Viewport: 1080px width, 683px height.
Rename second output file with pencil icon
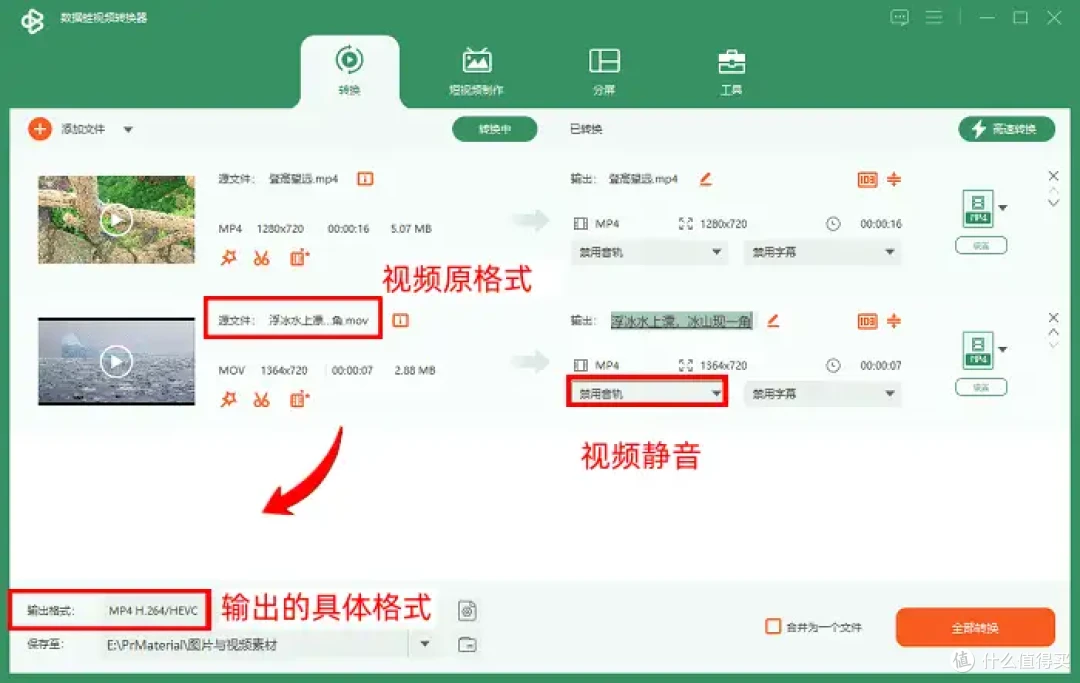[x=773, y=320]
